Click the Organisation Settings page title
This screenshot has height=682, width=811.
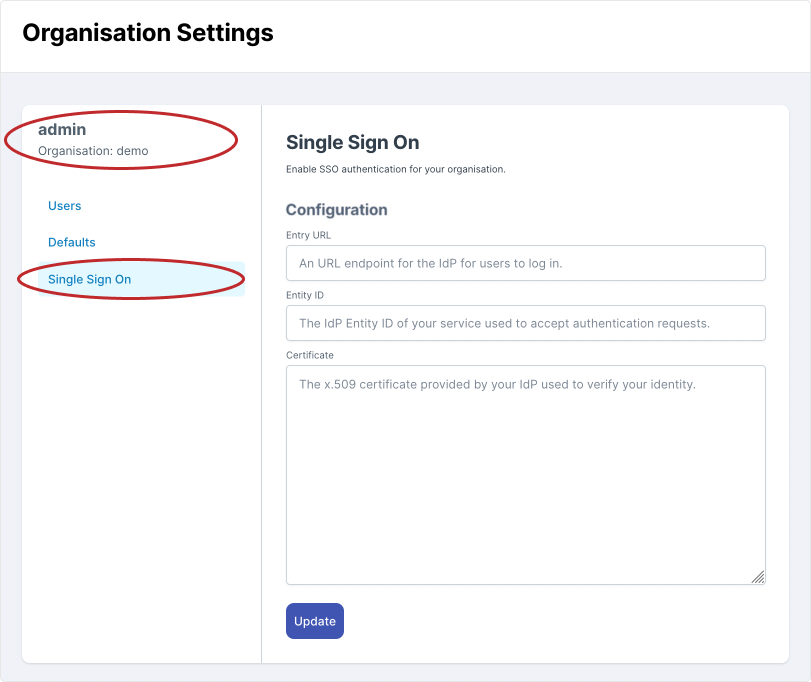point(147,33)
